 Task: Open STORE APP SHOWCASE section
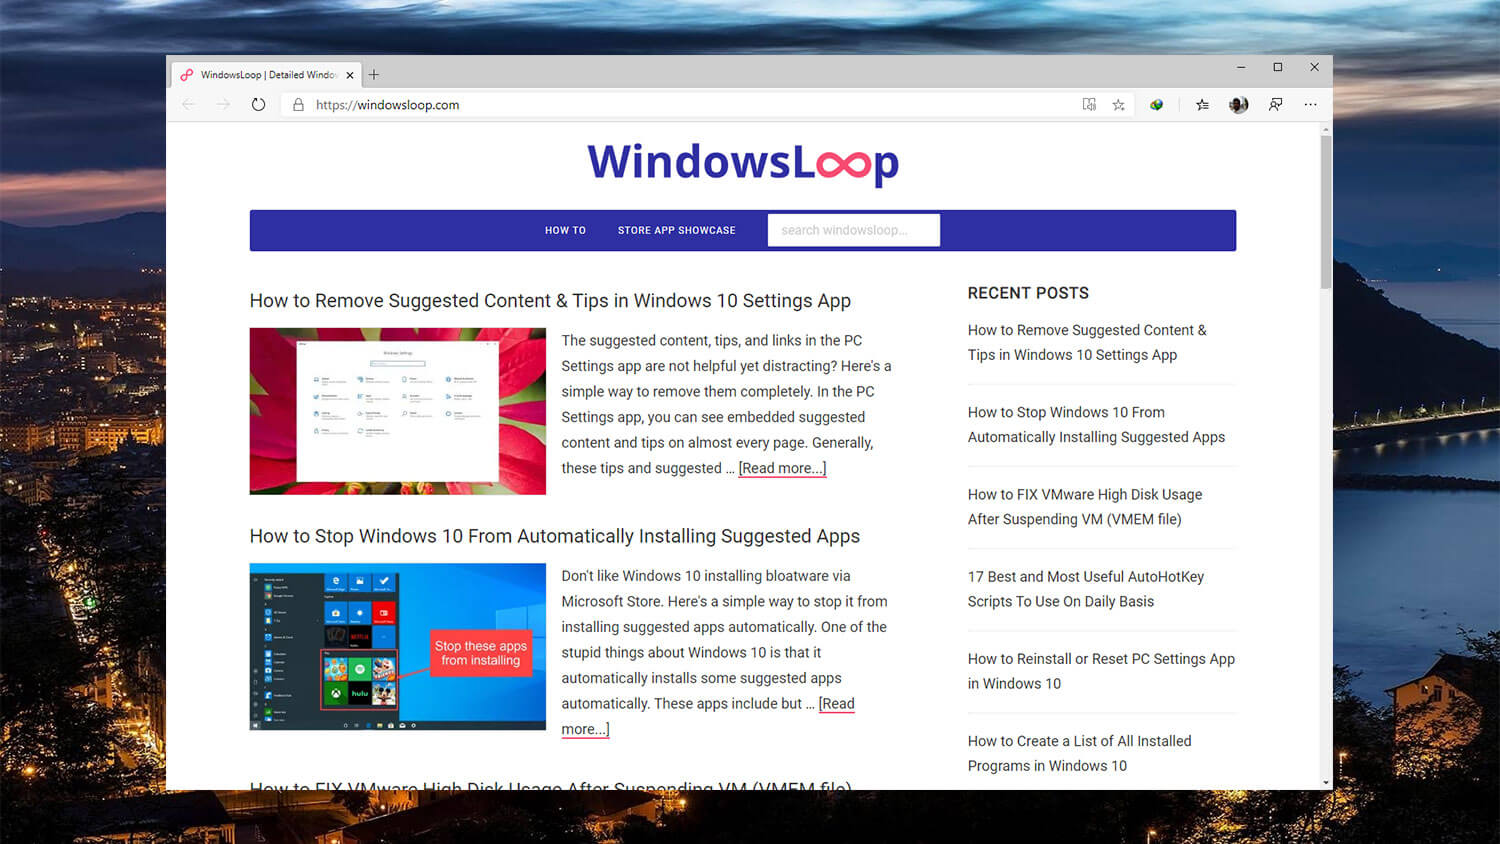[676, 230]
